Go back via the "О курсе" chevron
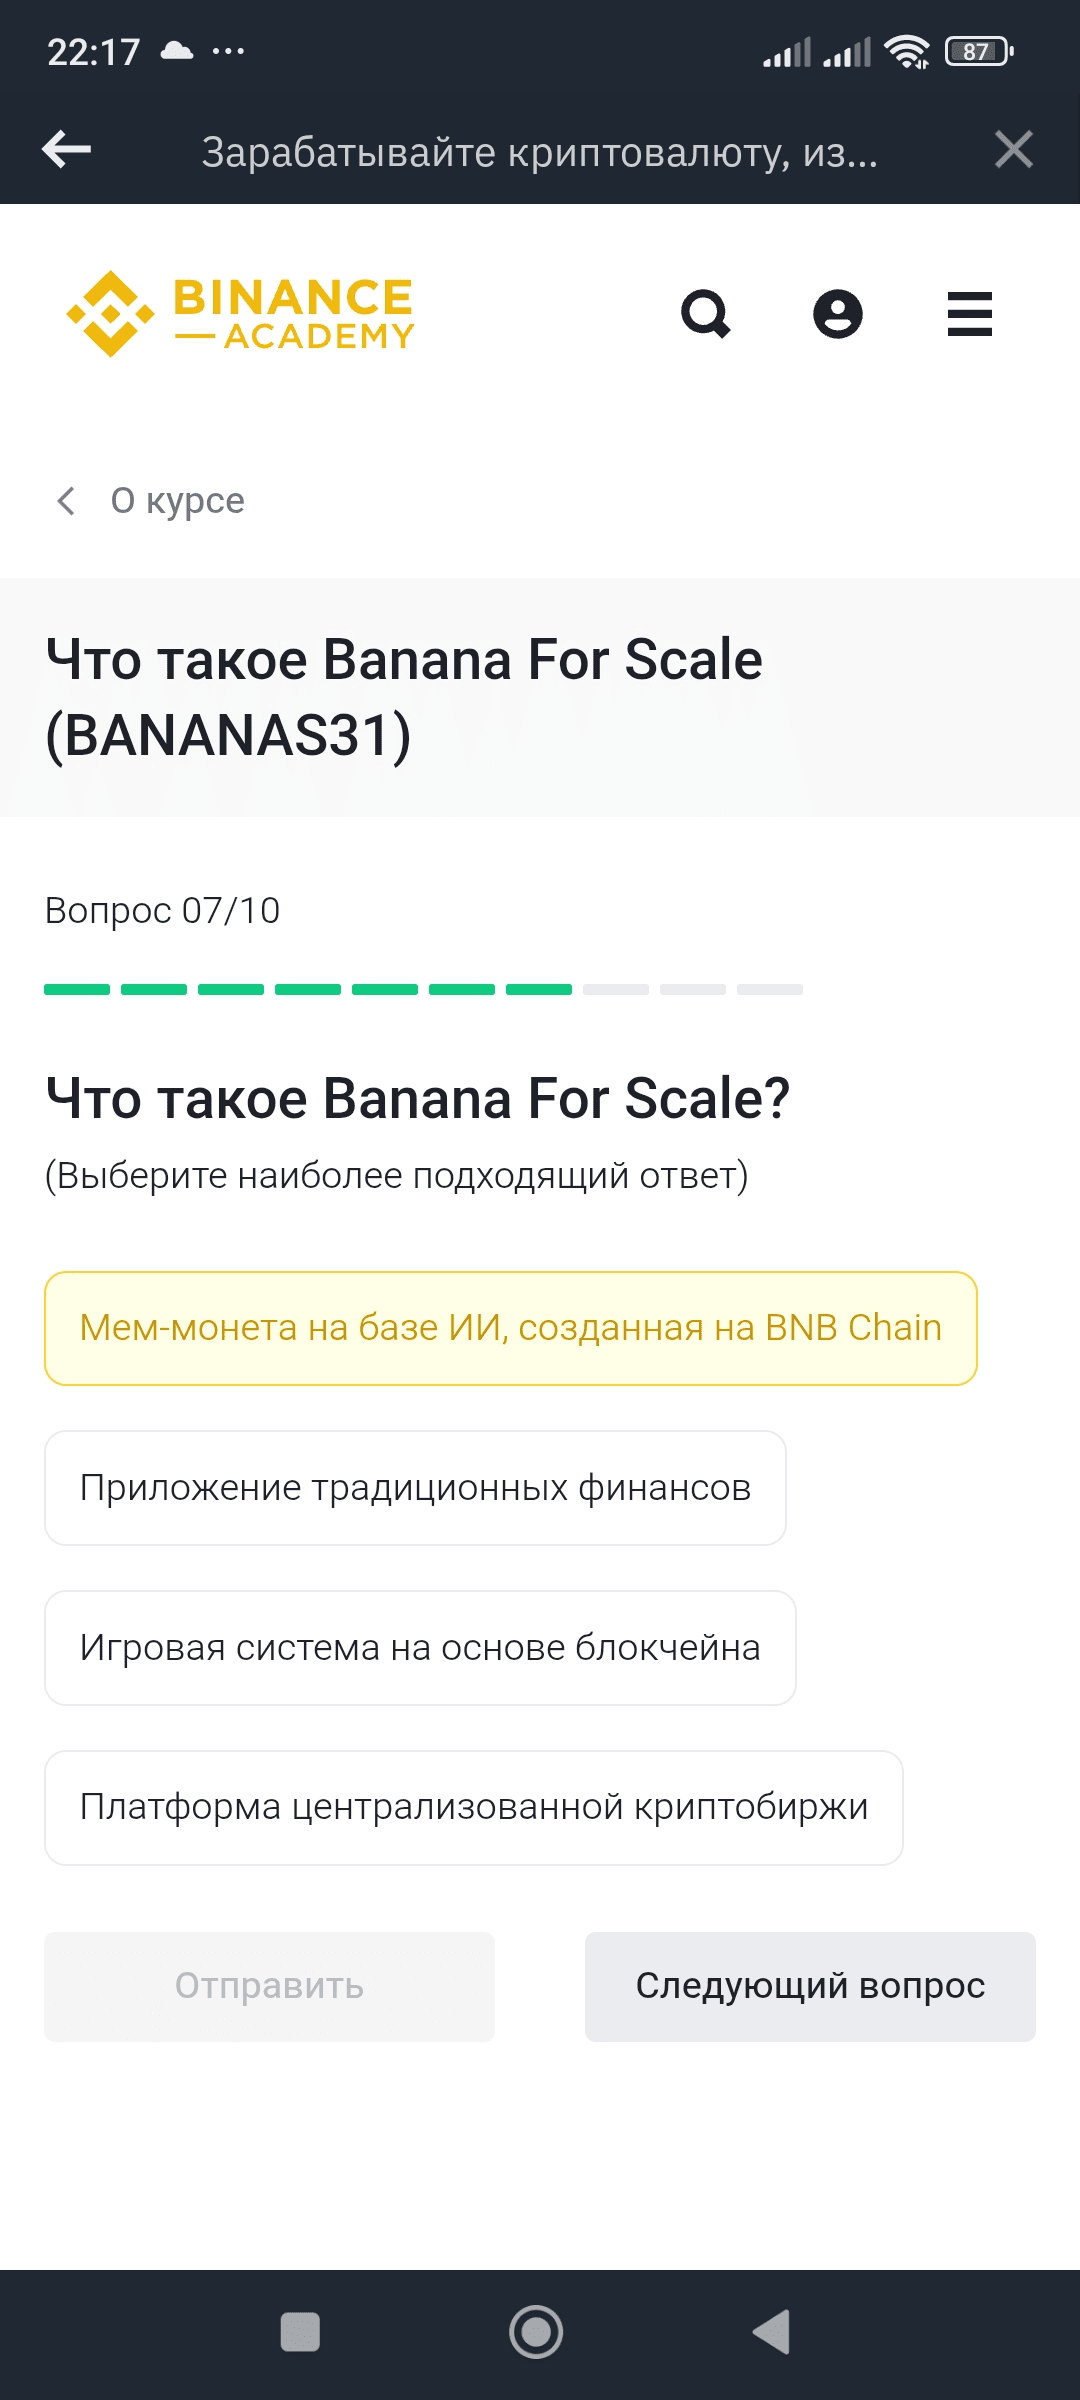 coord(66,500)
